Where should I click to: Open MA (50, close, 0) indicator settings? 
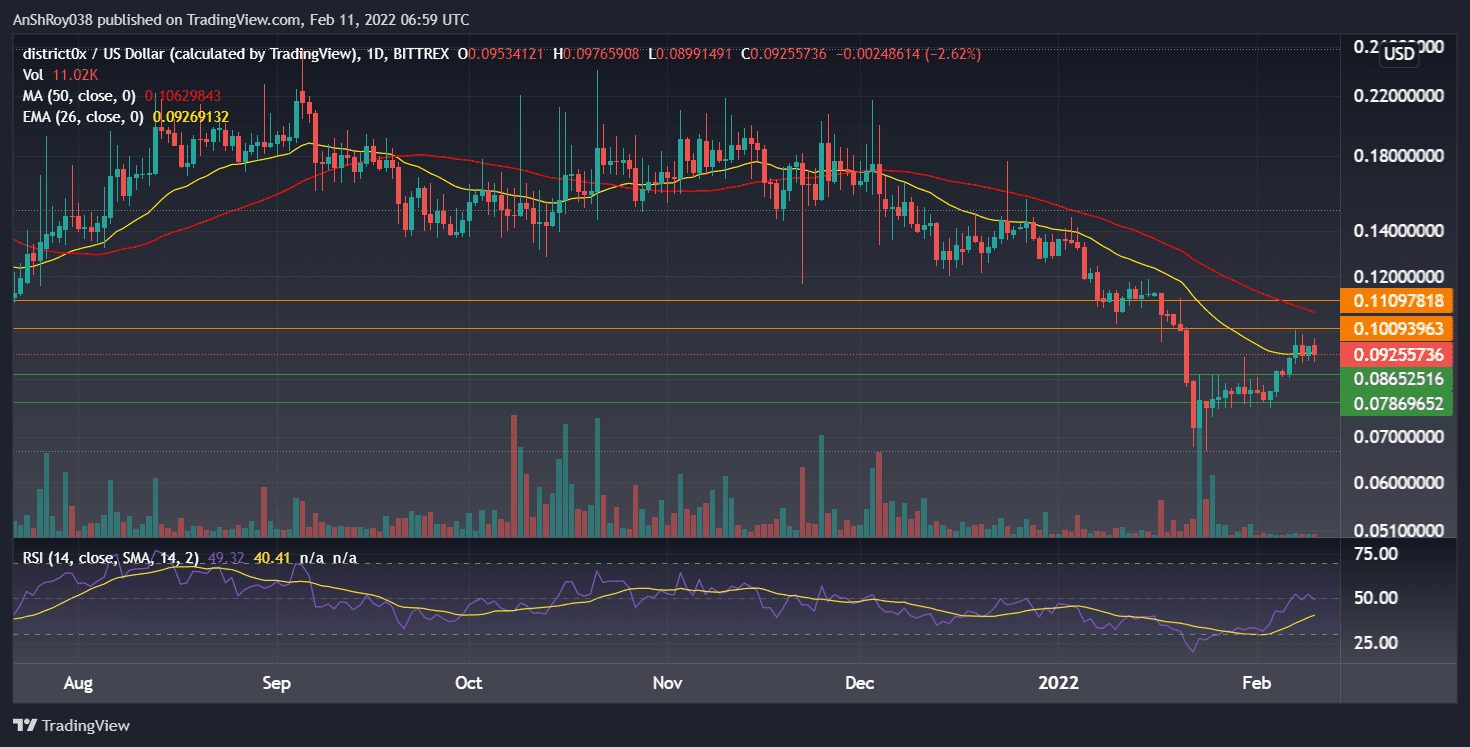pyautogui.click(x=78, y=95)
